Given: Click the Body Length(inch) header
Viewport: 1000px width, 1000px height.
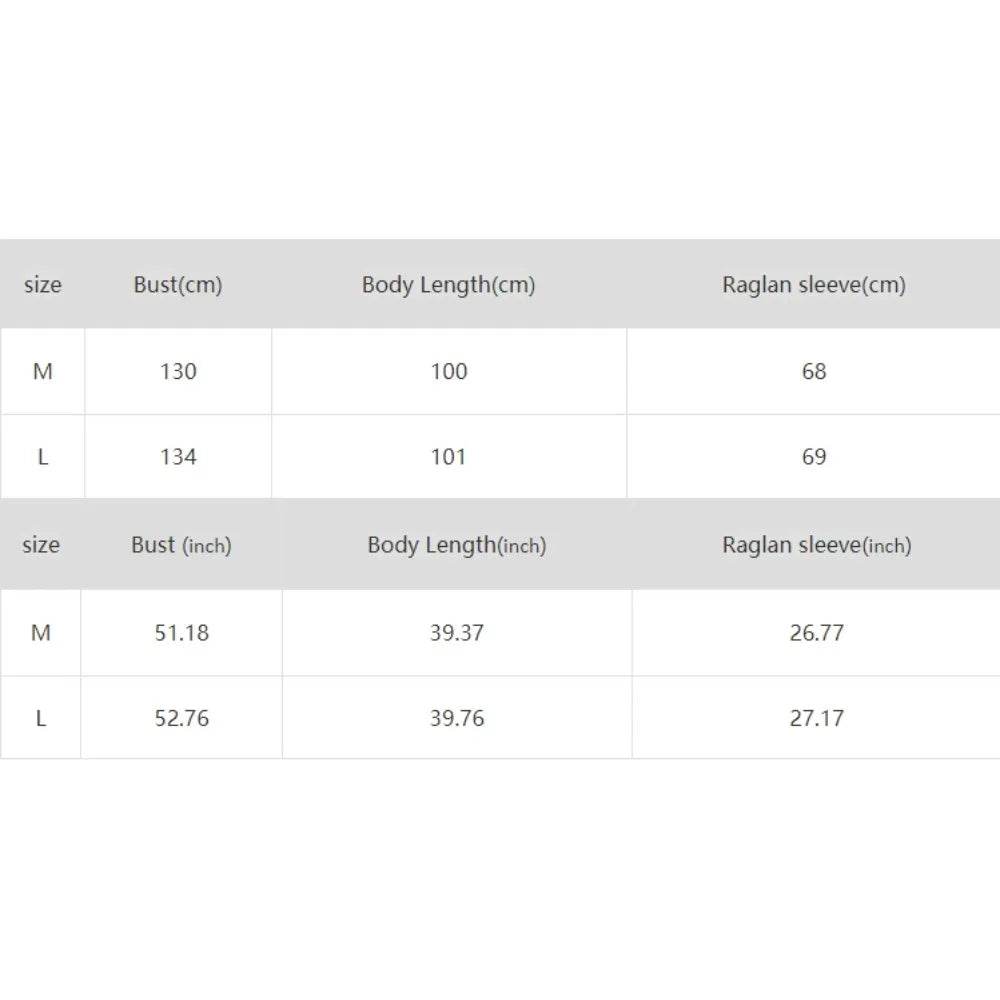Looking at the screenshot, I should pos(457,546).
